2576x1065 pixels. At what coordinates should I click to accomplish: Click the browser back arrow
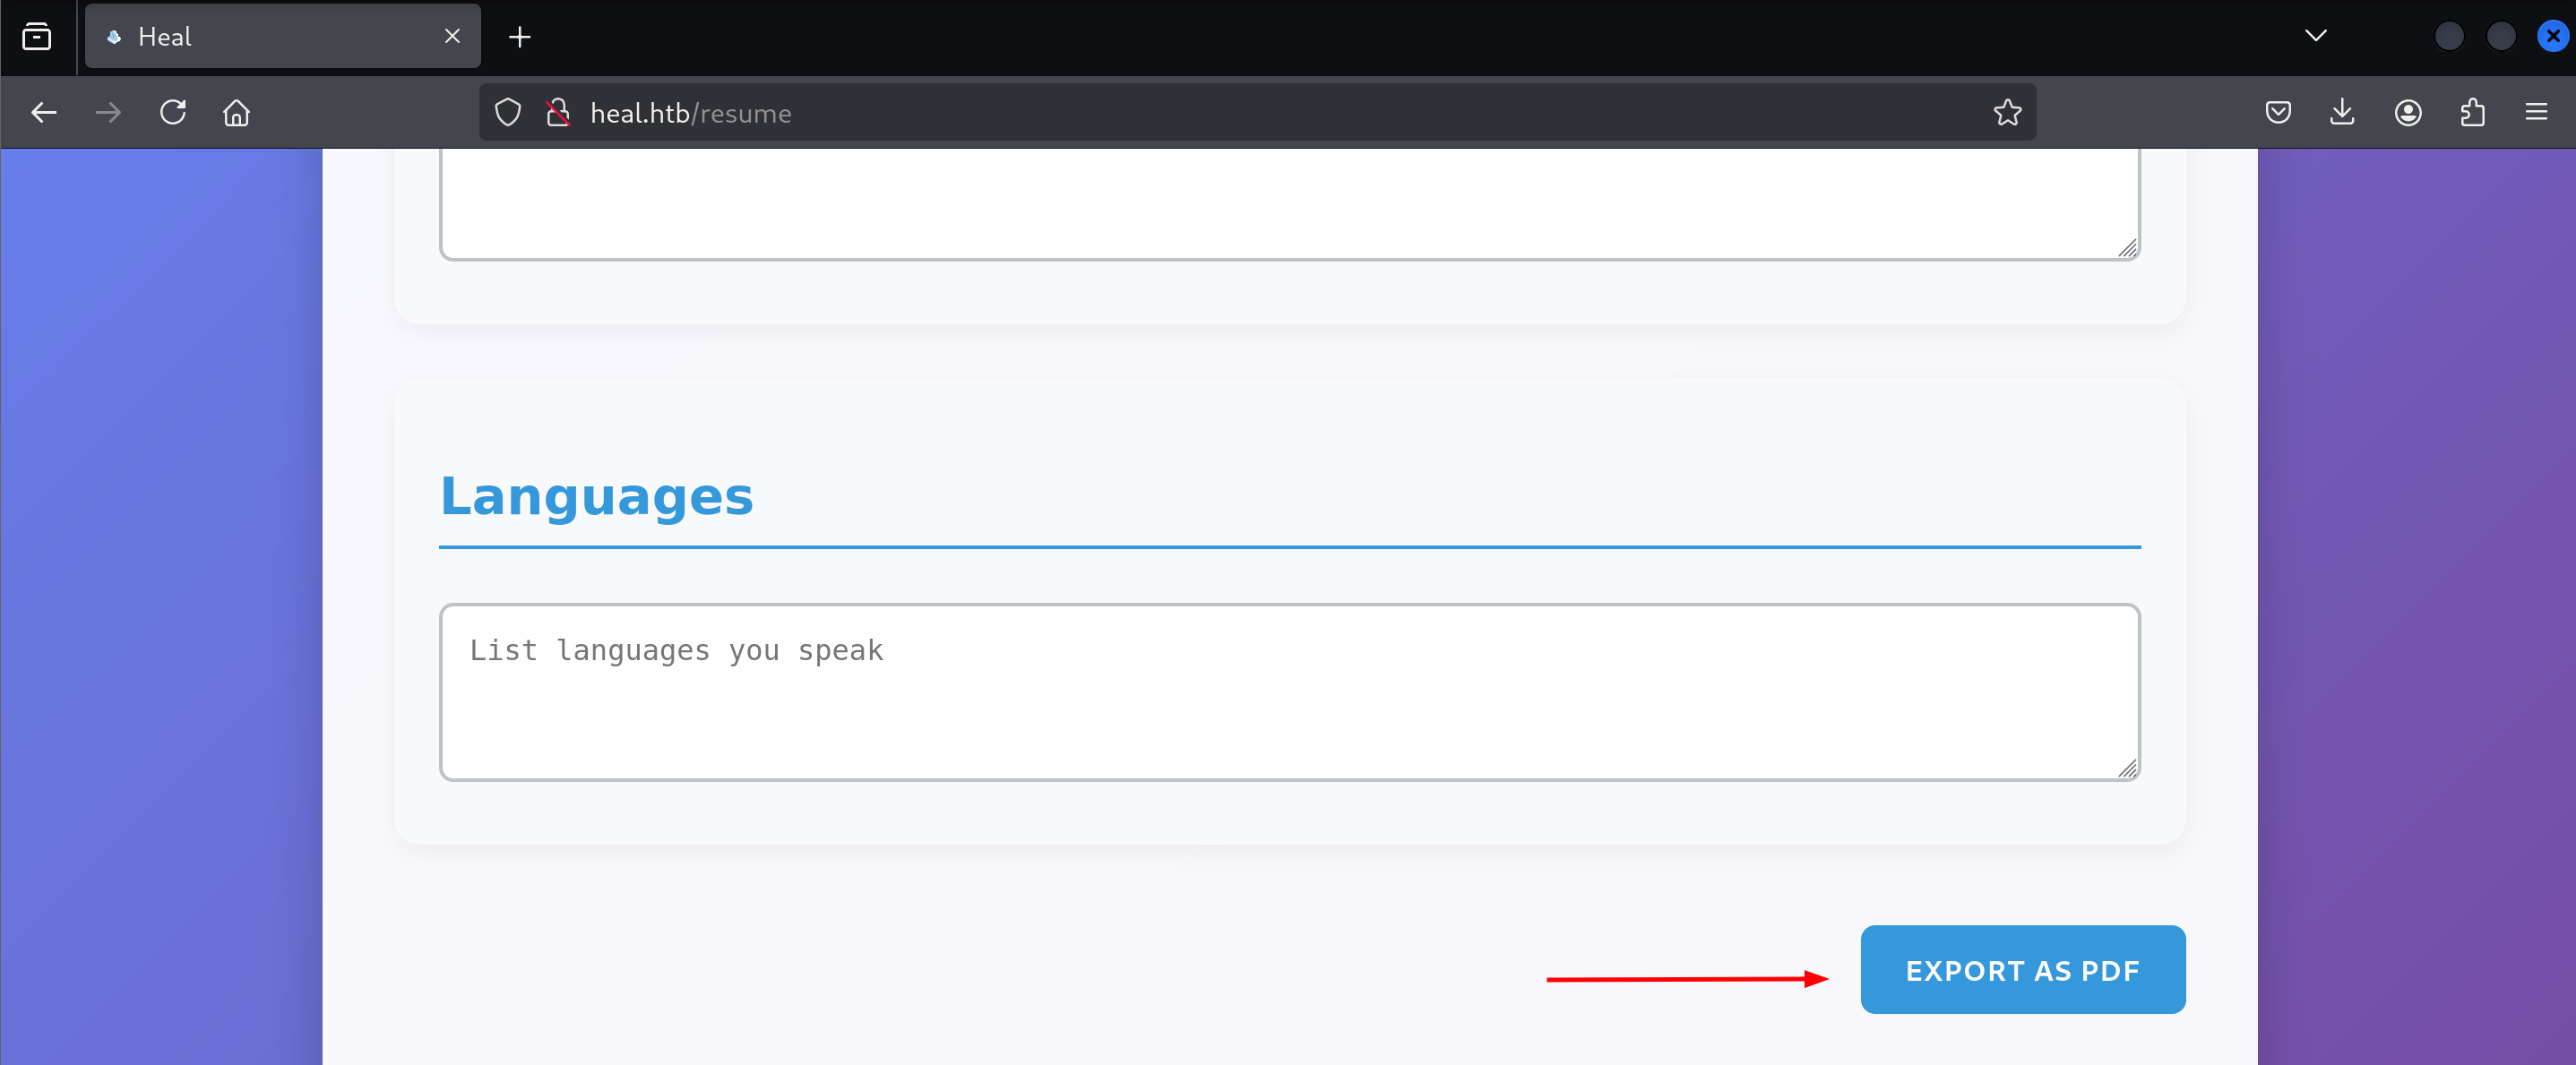(44, 113)
